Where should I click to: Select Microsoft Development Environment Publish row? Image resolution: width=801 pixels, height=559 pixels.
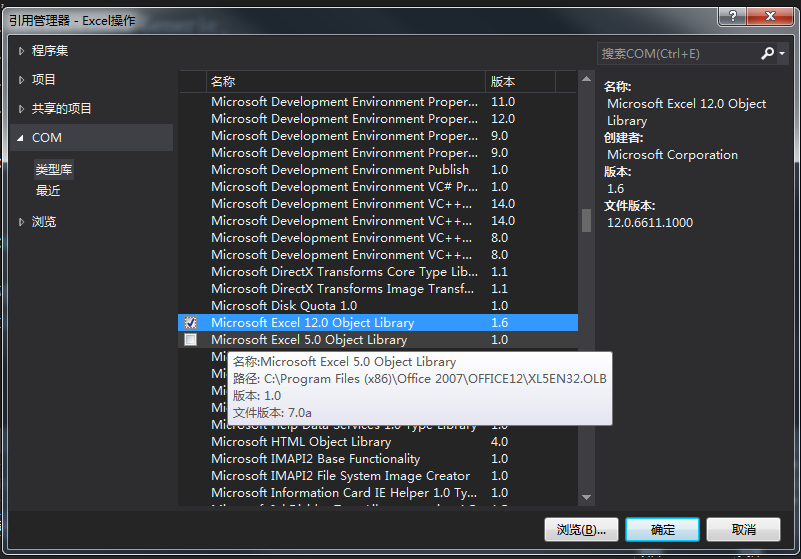click(x=378, y=170)
